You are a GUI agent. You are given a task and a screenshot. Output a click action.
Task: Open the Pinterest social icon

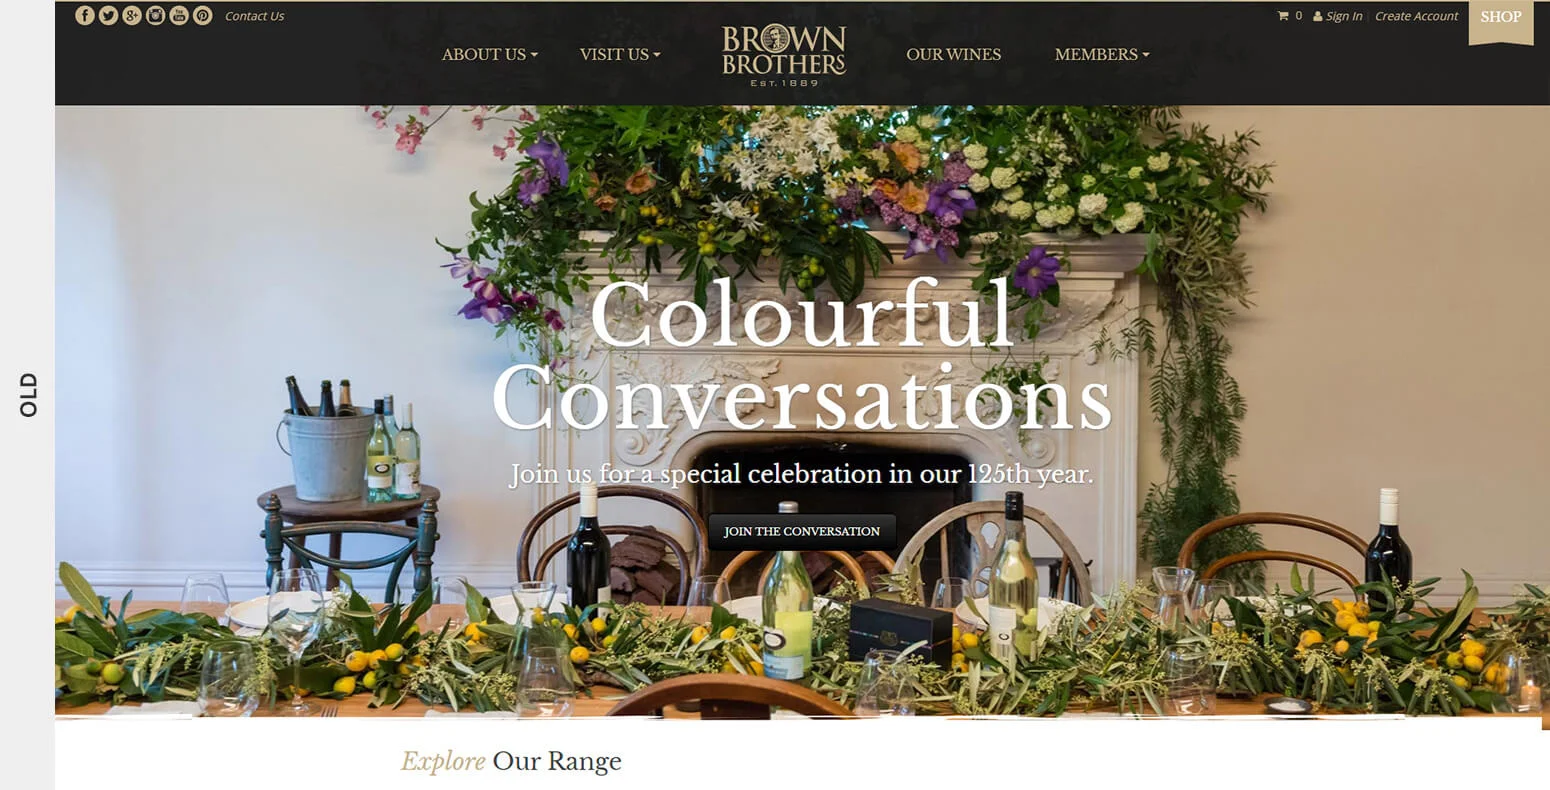pyautogui.click(x=203, y=15)
